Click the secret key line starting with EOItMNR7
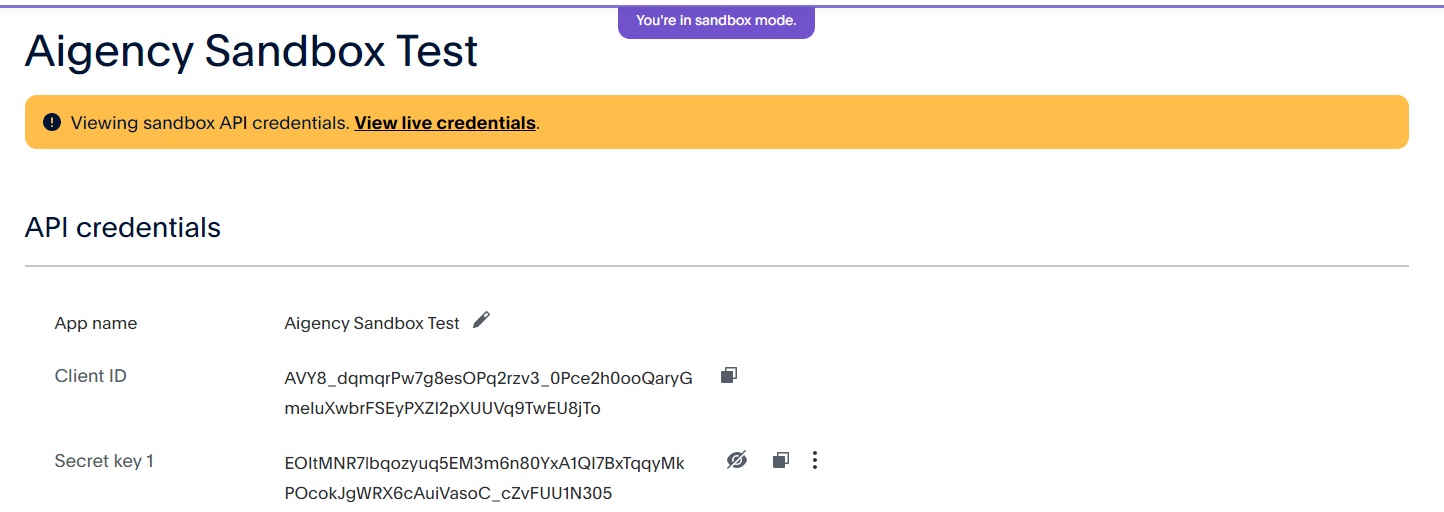 484,463
